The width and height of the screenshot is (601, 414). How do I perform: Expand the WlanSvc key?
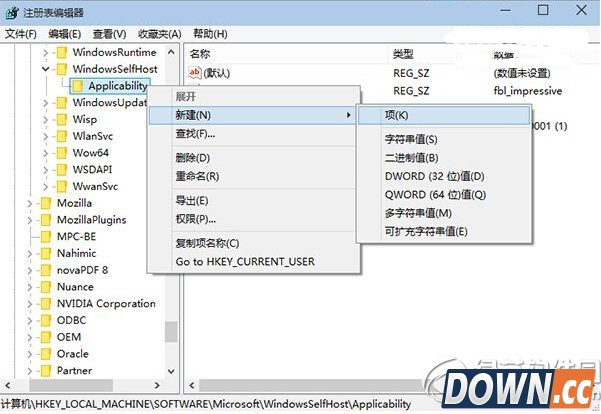click(46, 136)
